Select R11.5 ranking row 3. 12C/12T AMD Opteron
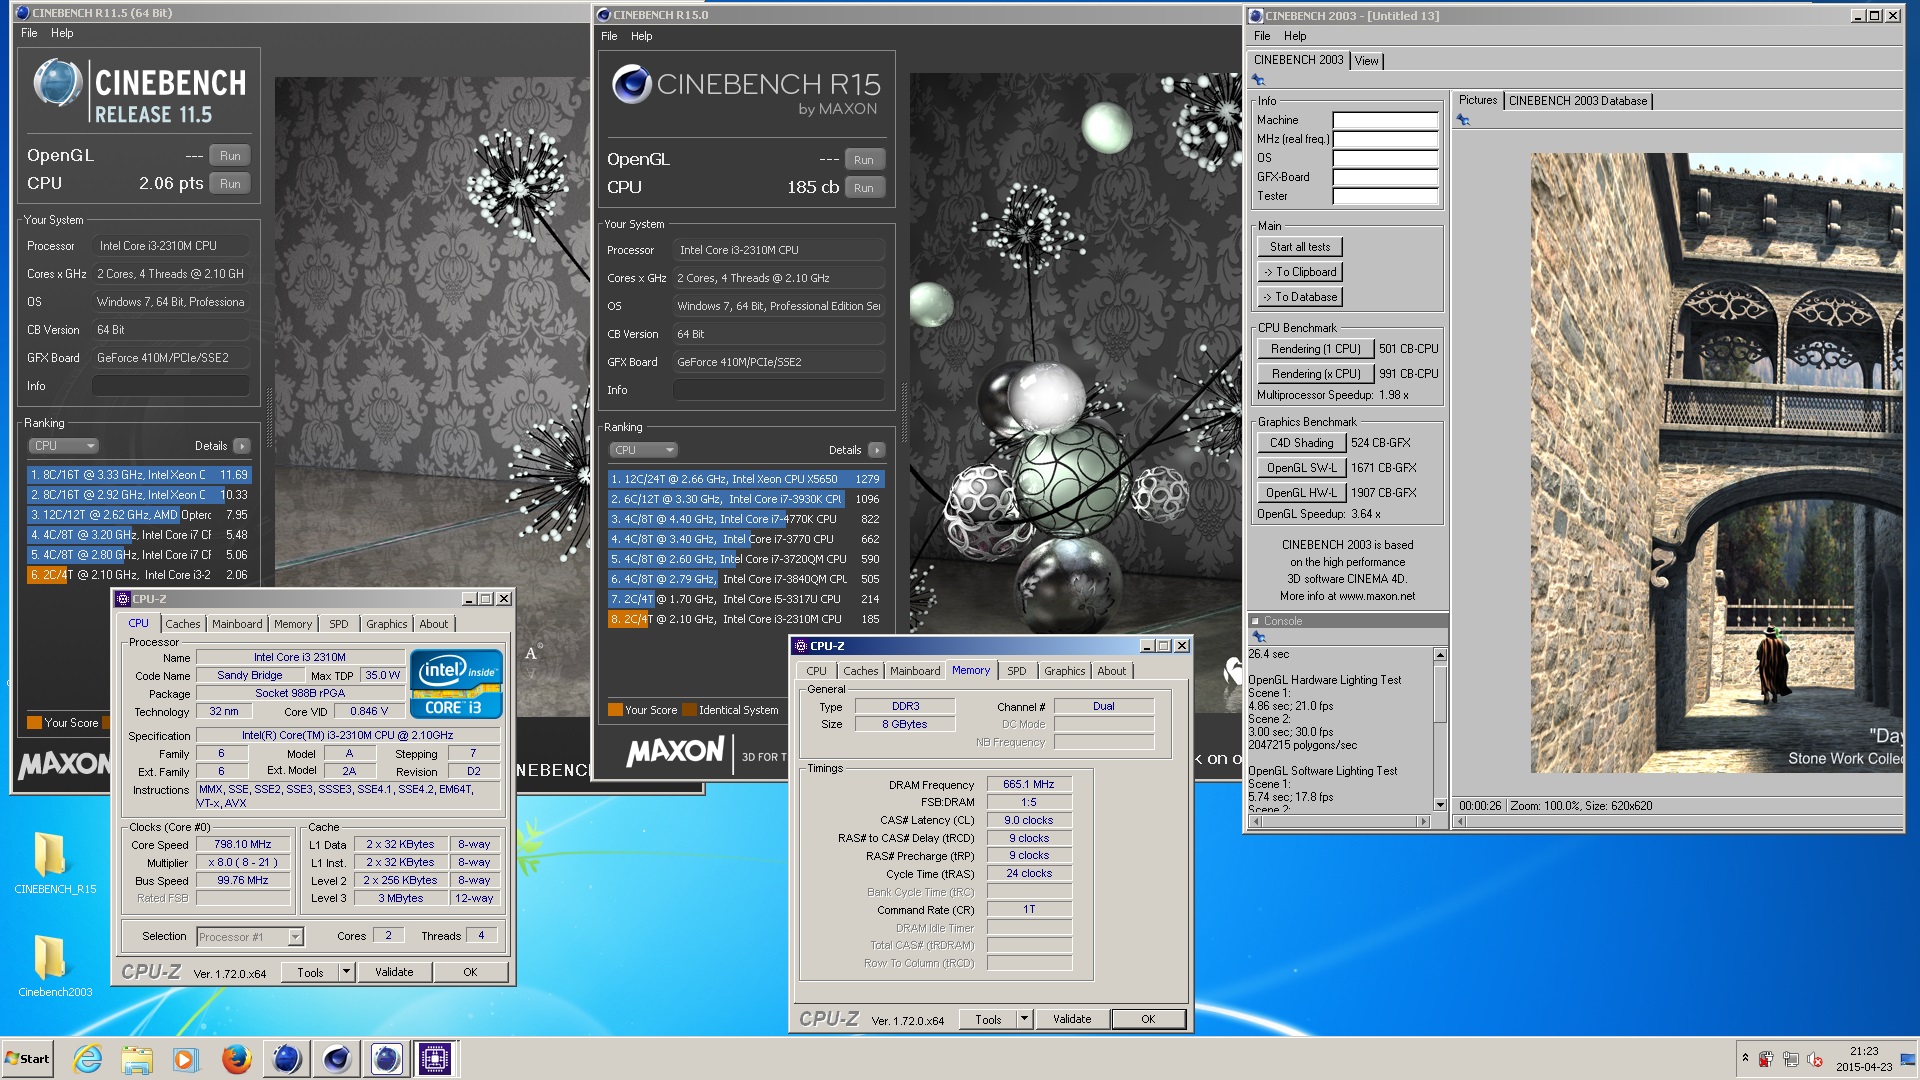 click(x=139, y=515)
